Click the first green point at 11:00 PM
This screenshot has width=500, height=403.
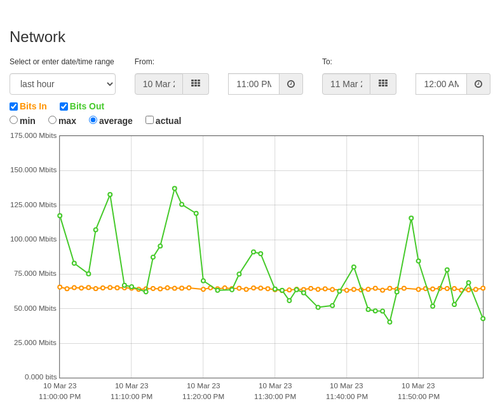[x=60, y=216]
